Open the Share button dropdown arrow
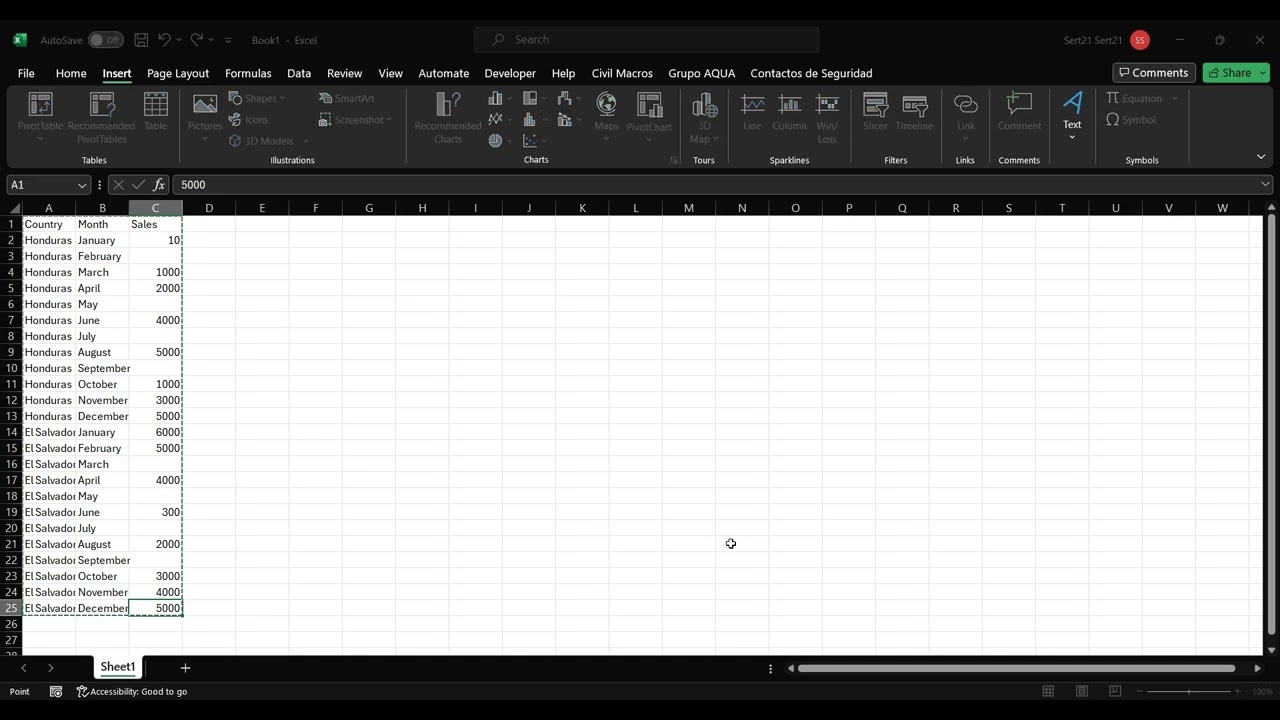 tap(1263, 73)
